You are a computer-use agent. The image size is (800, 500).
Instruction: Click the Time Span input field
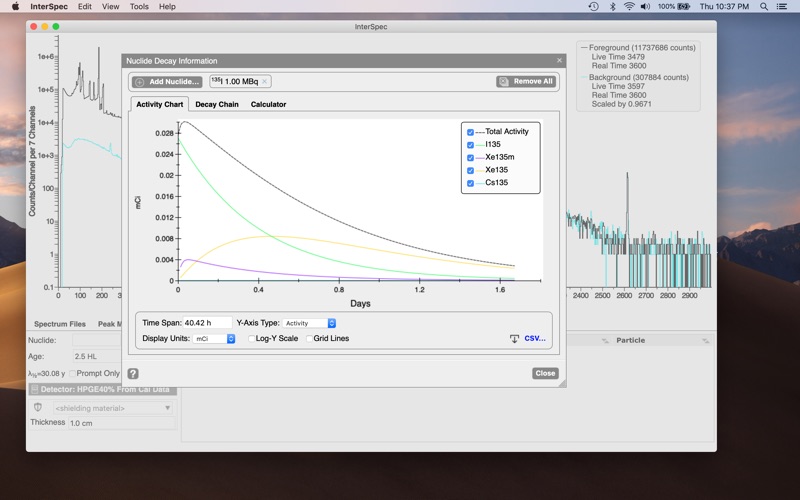point(207,323)
